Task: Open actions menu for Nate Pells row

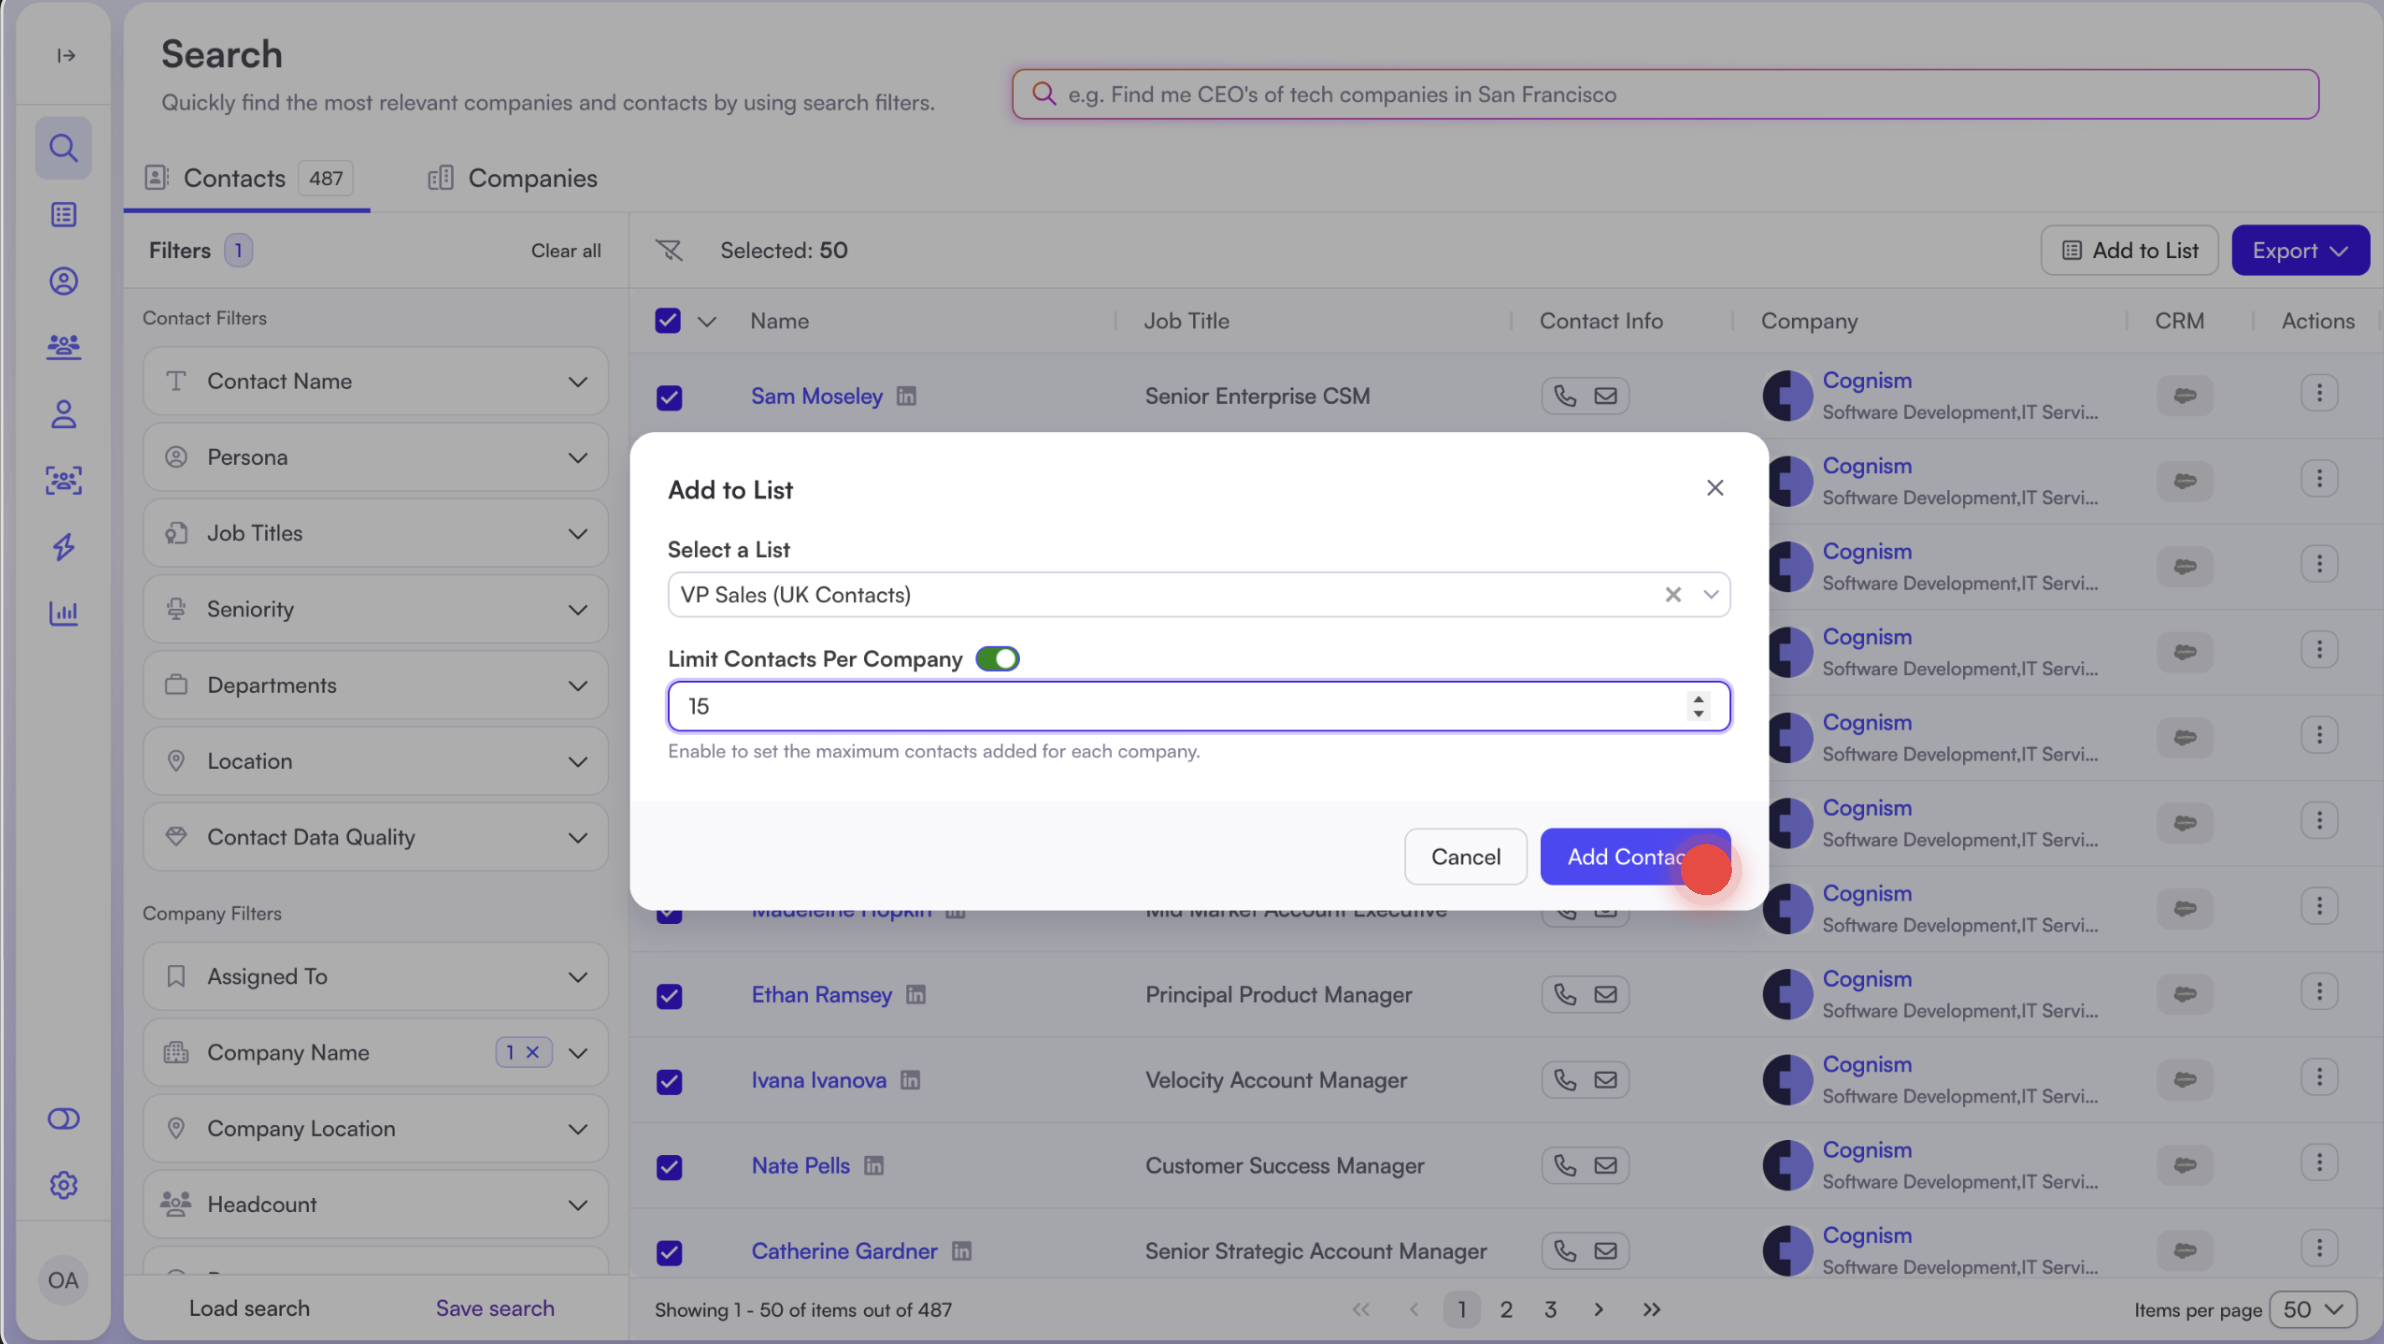Action: click(x=2318, y=1163)
